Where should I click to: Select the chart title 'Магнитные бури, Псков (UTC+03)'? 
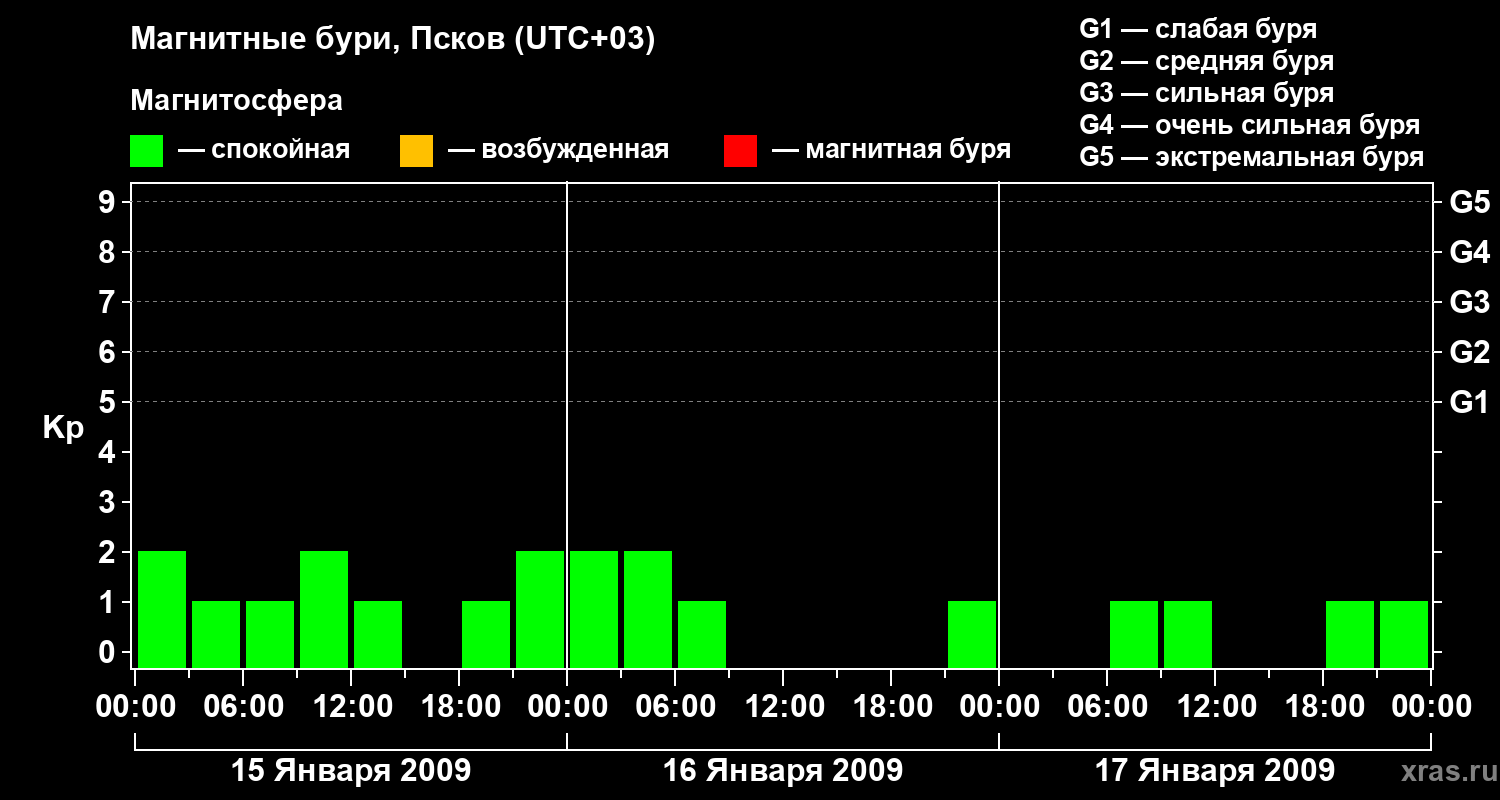click(393, 40)
